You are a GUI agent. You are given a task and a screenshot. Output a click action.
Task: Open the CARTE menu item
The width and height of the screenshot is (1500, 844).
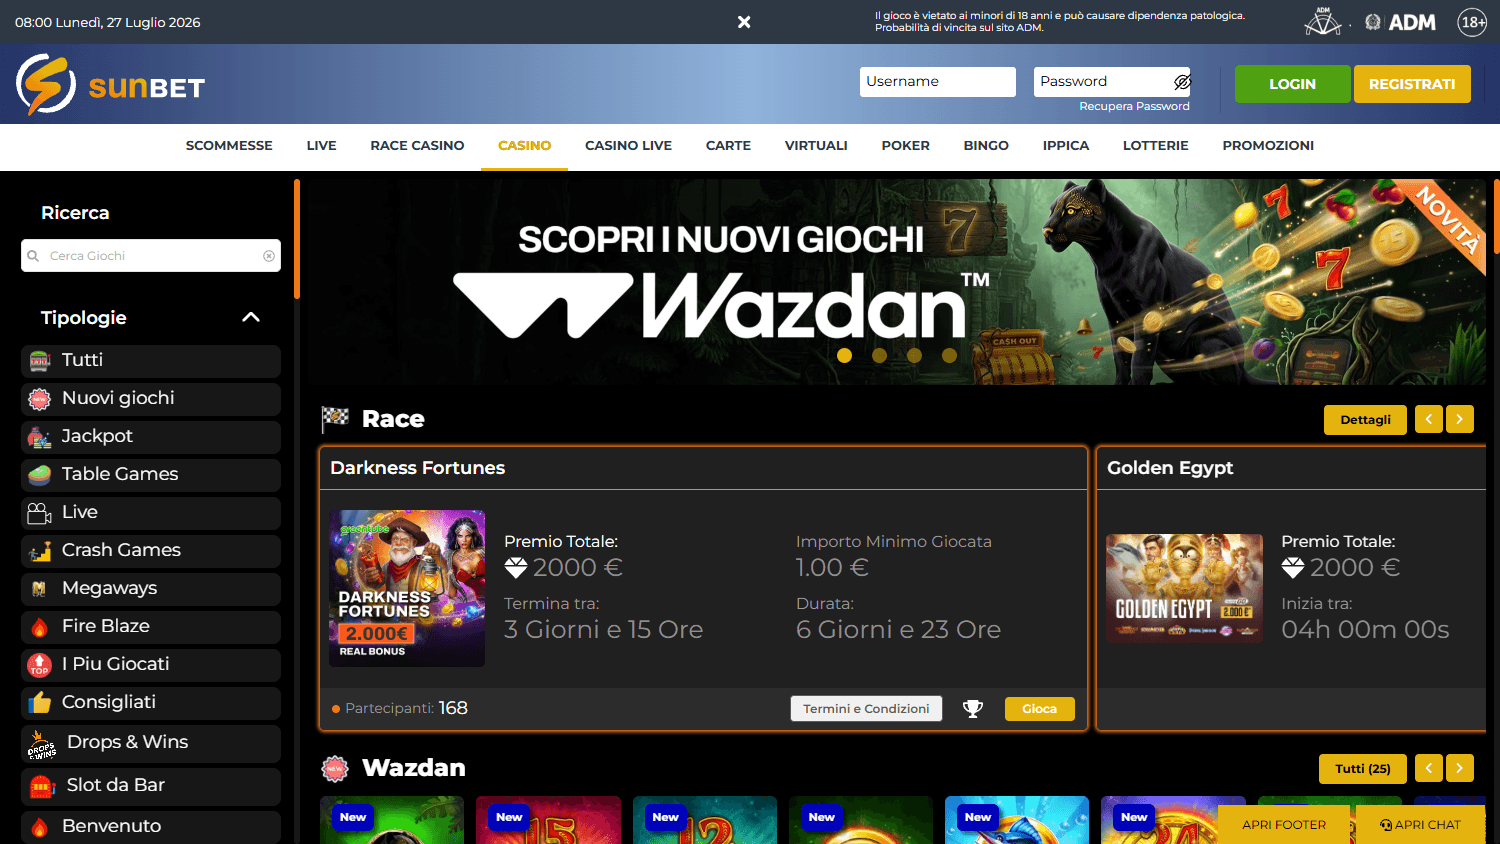click(x=728, y=146)
